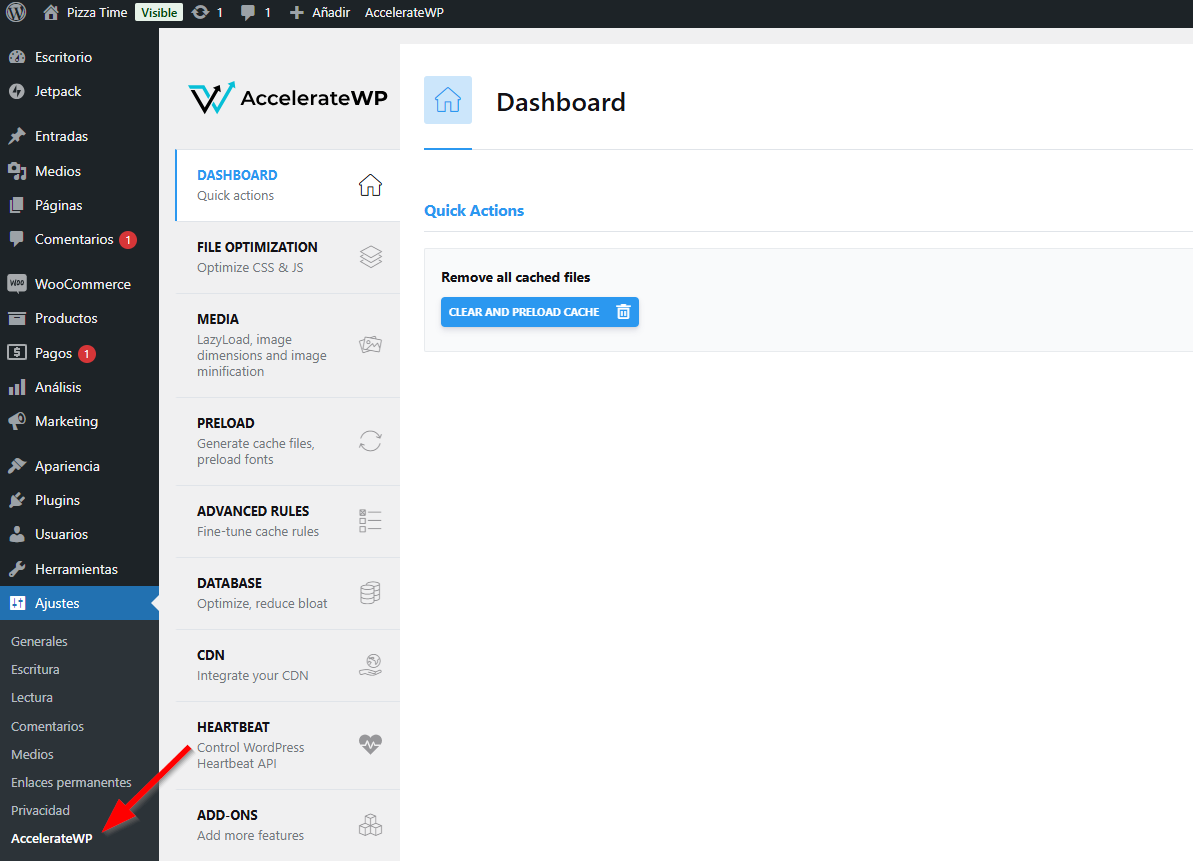This screenshot has width=1193, height=861.
Task: Click the Escritorio dashboard gauge icon
Action: point(17,57)
